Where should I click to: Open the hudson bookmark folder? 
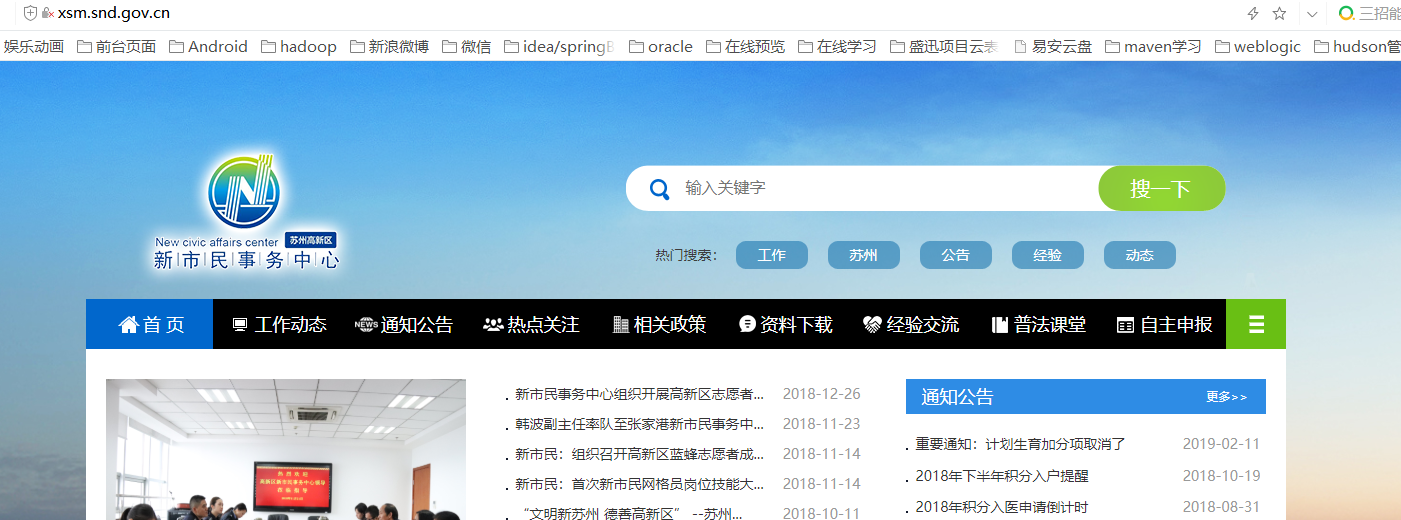coord(1357,46)
